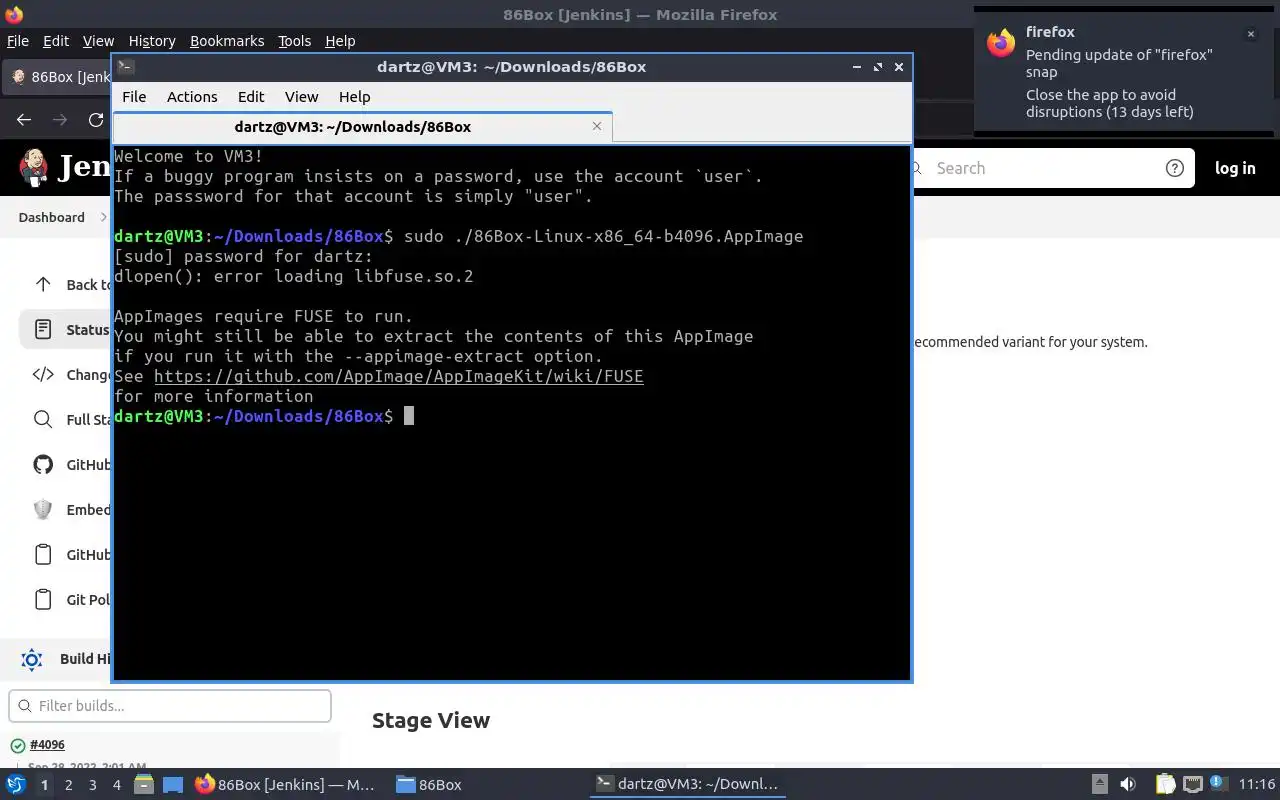Open clipboard manager tray icon
1280x800 pixels.
[1166, 784]
